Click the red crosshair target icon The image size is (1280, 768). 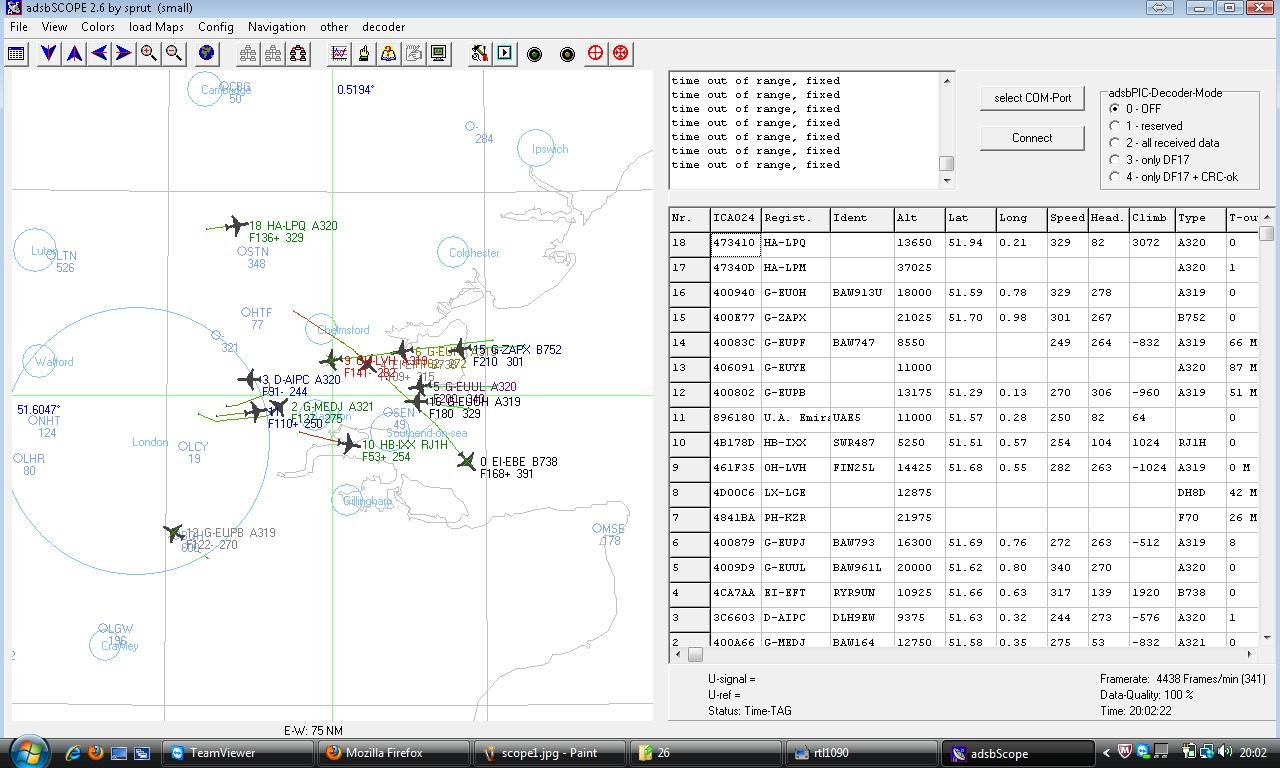coord(596,53)
